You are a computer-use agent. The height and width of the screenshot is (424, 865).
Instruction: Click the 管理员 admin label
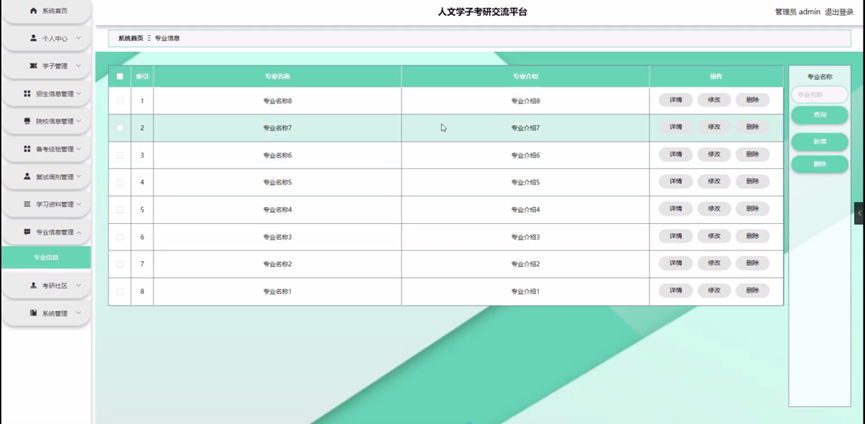[797, 12]
